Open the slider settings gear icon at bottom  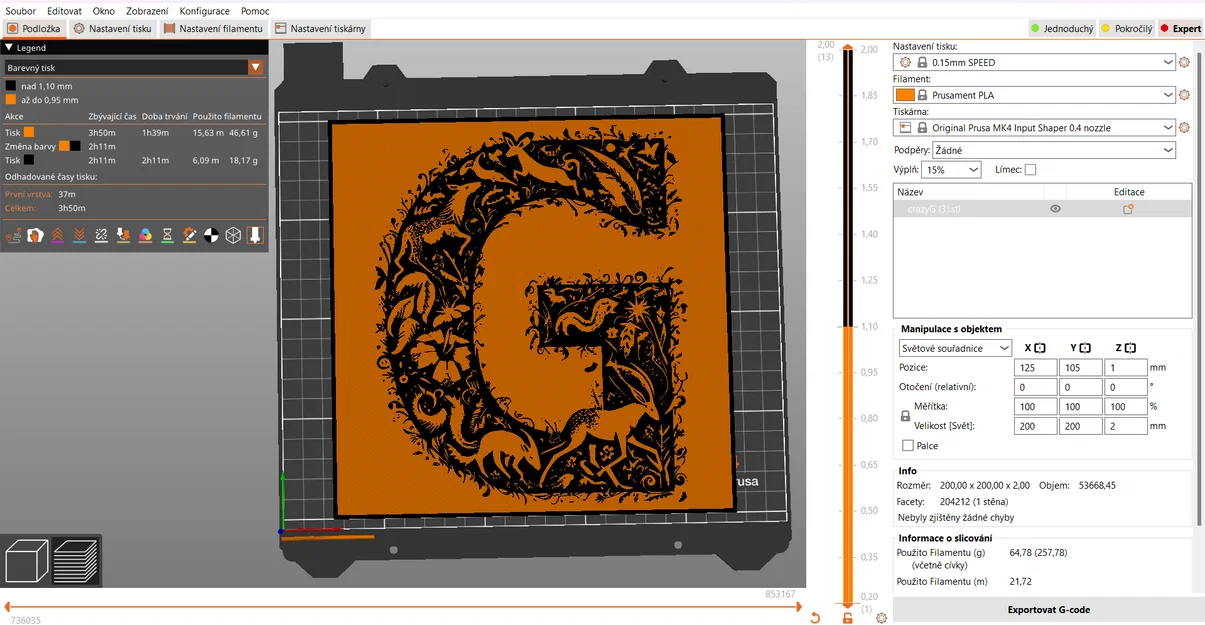pos(881,618)
